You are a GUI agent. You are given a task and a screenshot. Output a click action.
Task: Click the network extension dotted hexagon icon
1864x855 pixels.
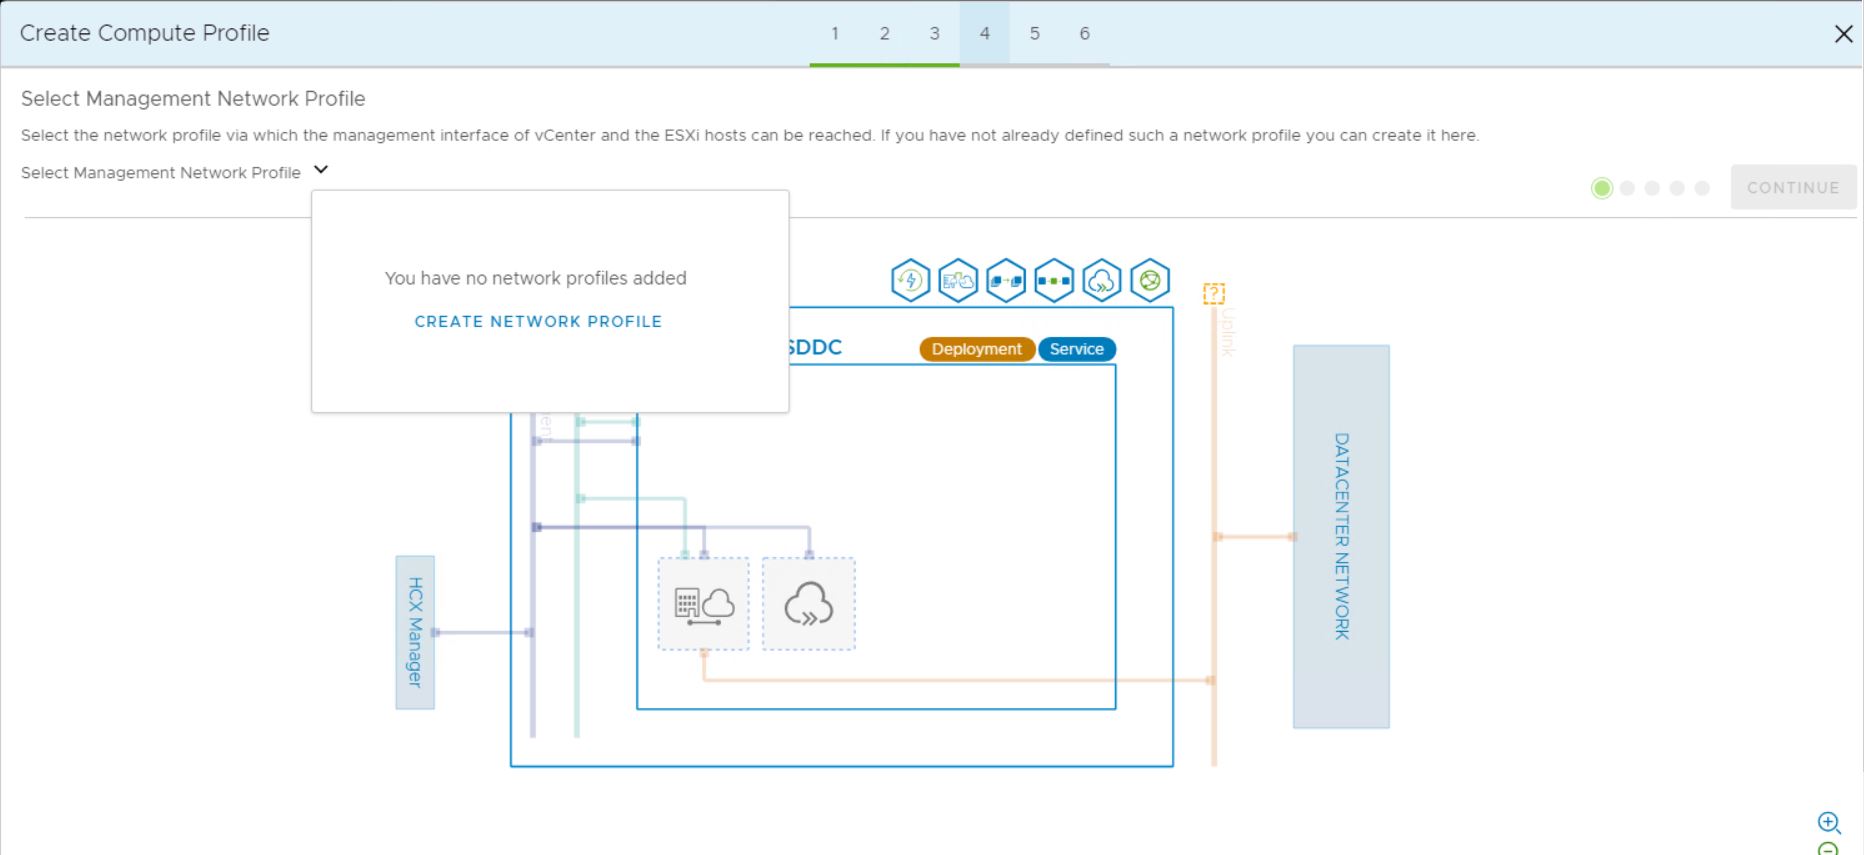pyautogui.click(x=1054, y=281)
